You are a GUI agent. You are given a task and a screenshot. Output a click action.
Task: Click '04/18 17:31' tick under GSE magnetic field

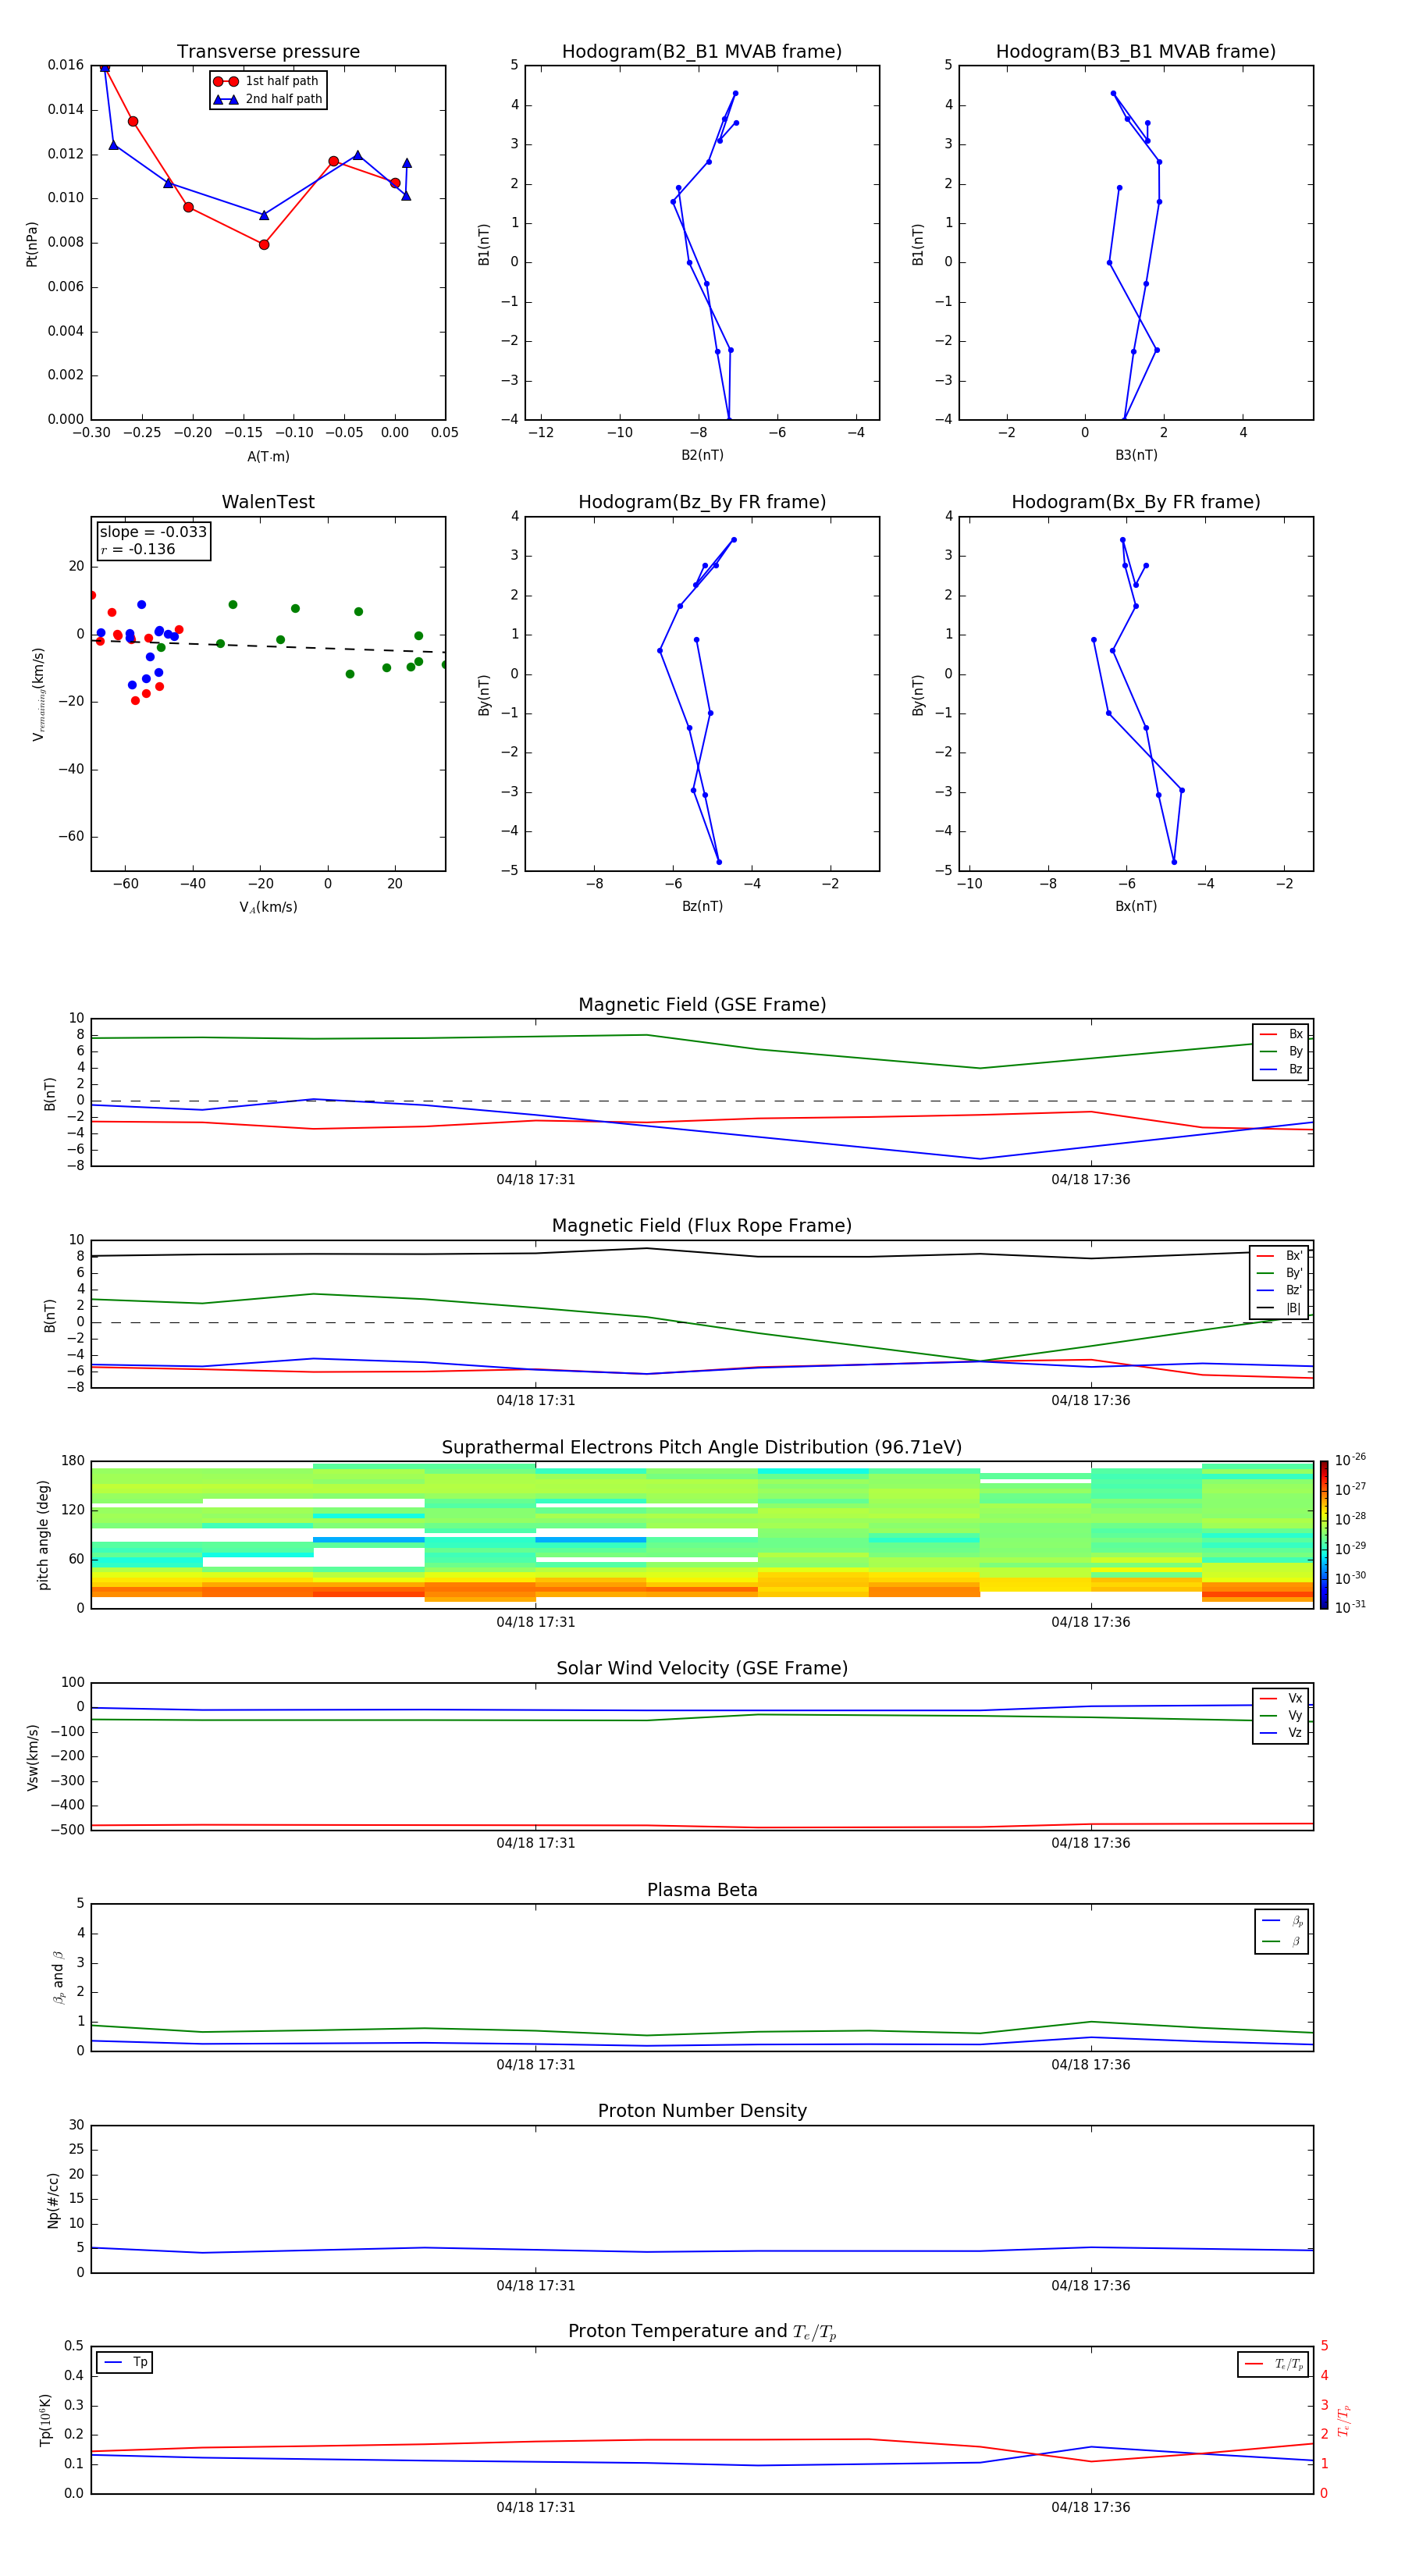[x=536, y=1180]
